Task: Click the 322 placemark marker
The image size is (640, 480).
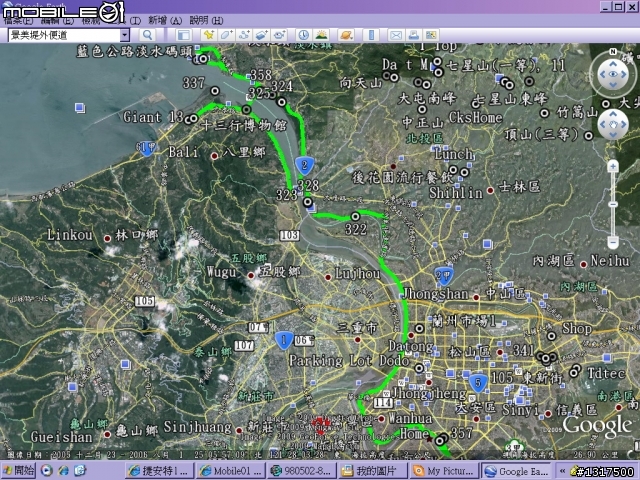Action: coord(356,216)
